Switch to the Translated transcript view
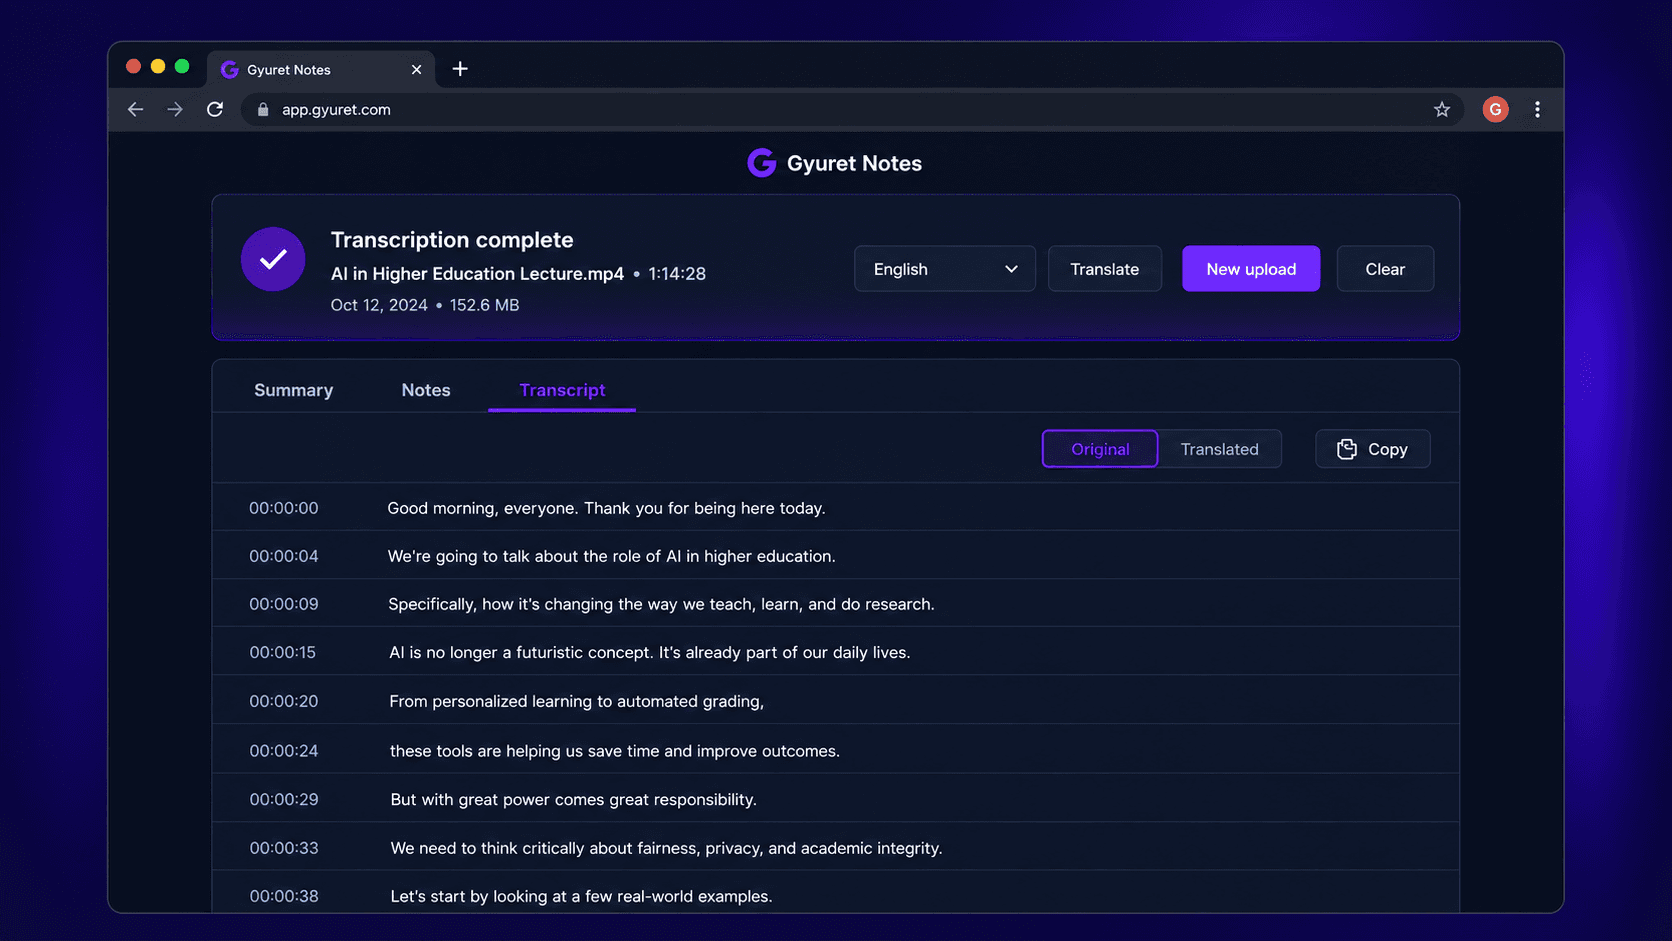The height and width of the screenshot is (941, 1672). [x=1219, y=449]
